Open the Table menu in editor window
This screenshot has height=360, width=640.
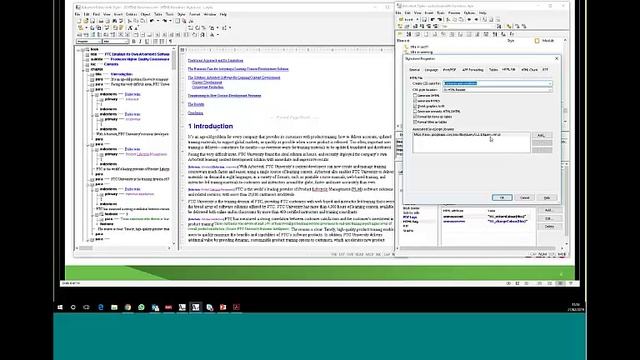click(x=158, y=14)
